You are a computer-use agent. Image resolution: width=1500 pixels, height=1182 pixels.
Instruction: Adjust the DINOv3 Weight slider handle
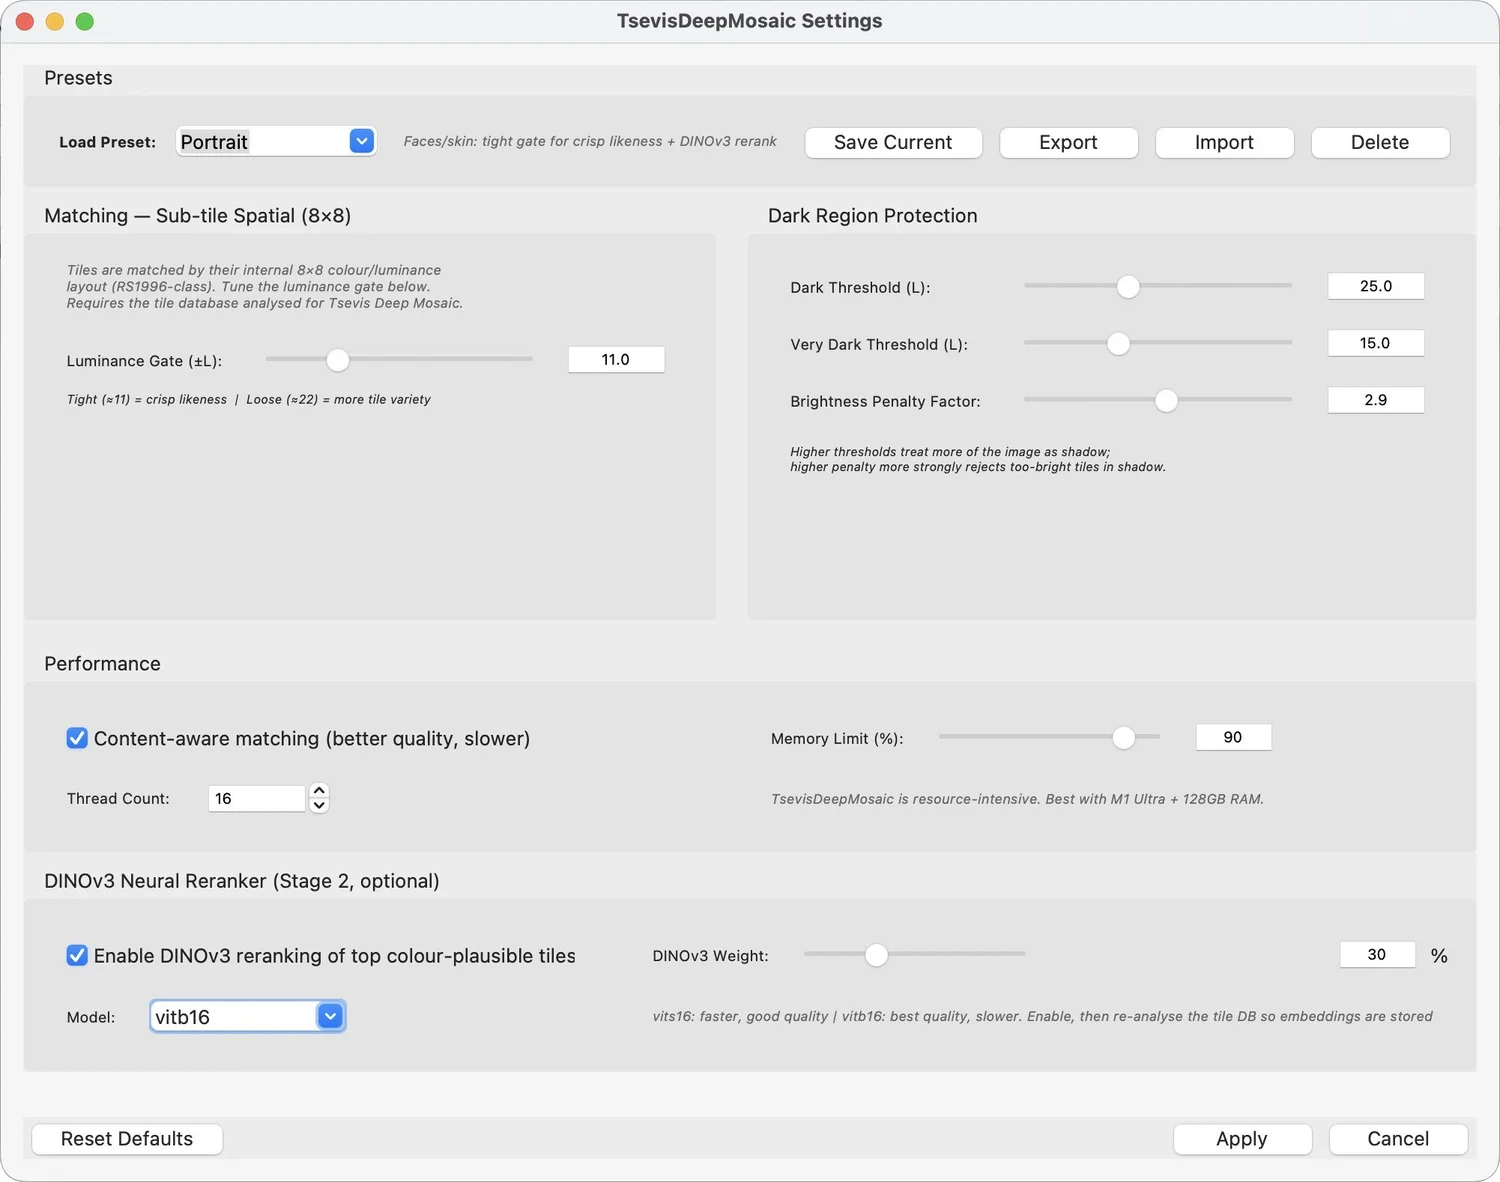876,954
